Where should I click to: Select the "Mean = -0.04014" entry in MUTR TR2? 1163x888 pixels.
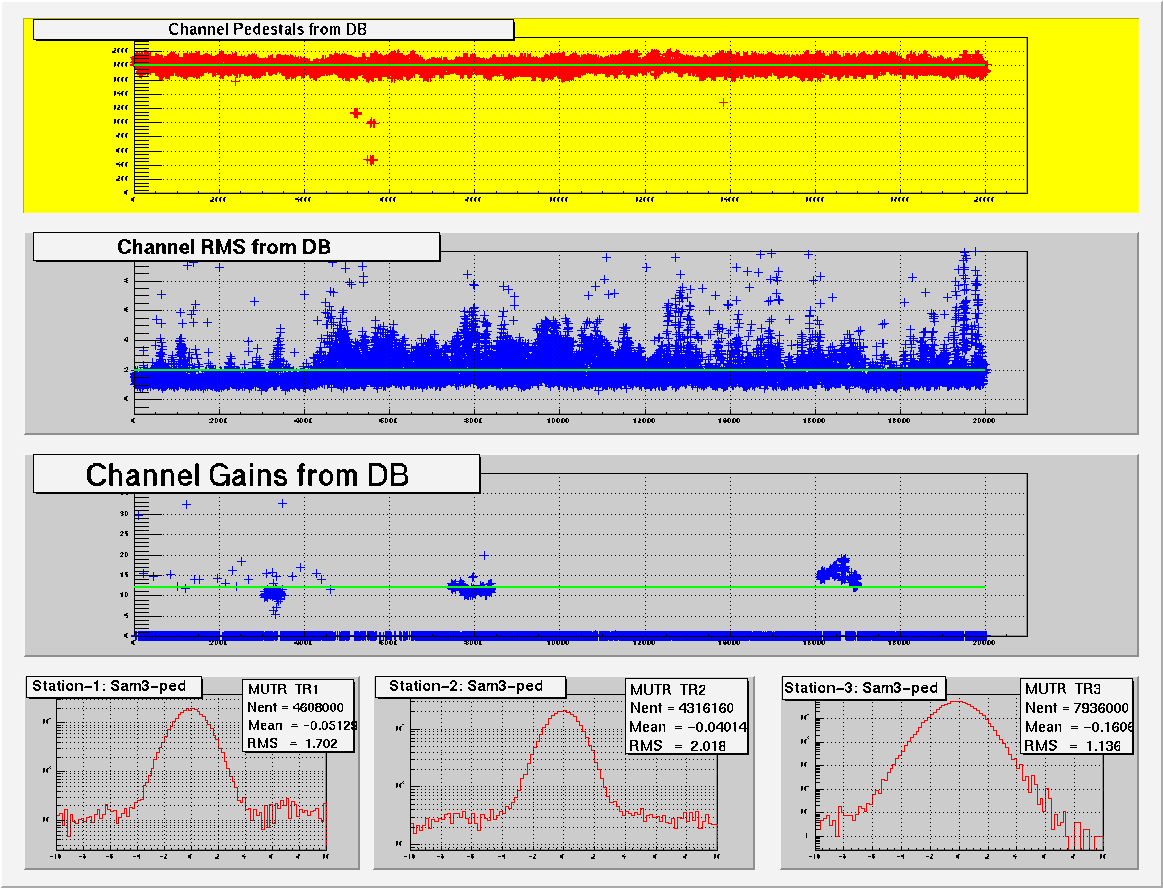pos(688,727)
